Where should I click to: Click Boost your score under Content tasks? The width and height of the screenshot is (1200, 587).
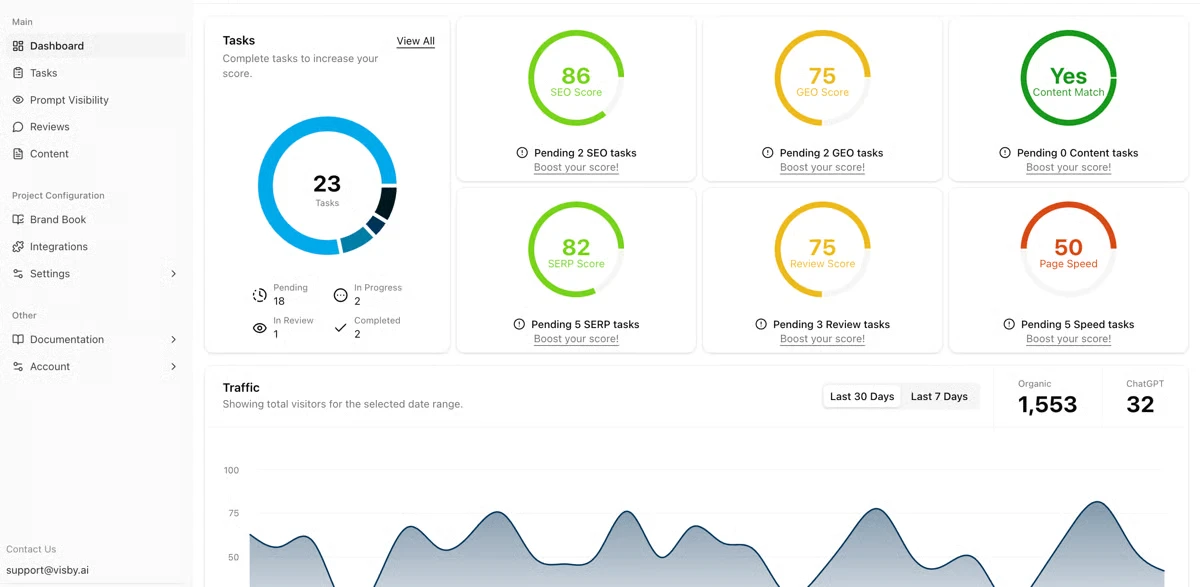tap(1068, 168)
